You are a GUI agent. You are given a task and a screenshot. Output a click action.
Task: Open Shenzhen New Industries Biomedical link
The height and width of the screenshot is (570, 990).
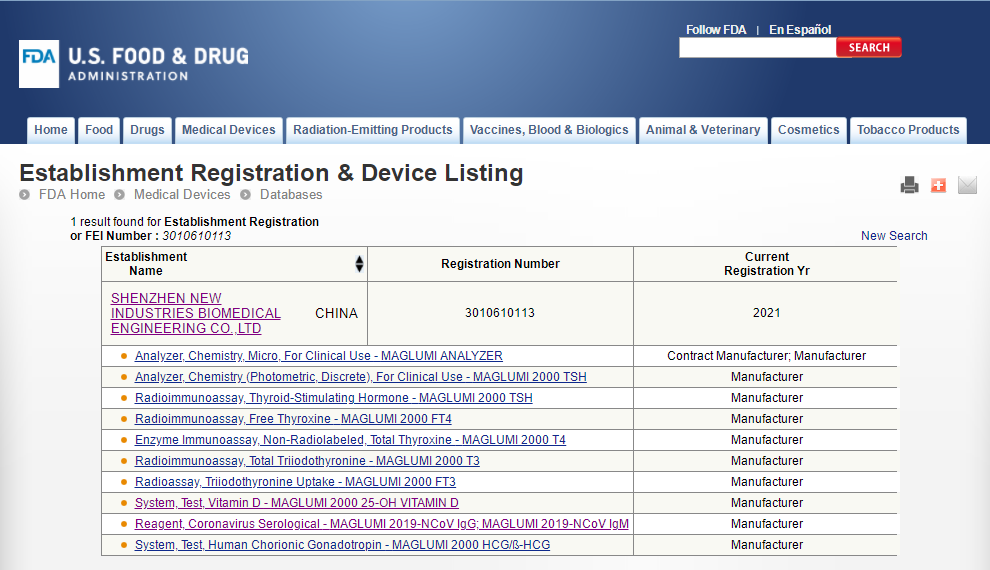tap(195, 313)
